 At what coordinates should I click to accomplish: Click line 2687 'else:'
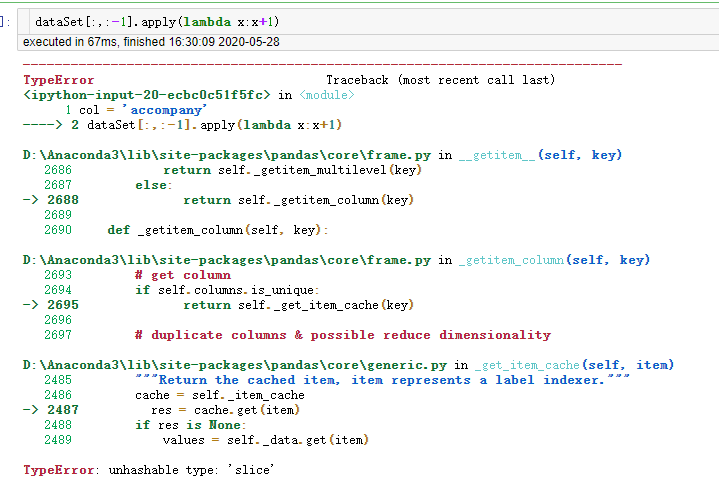[x=108, y=185]
